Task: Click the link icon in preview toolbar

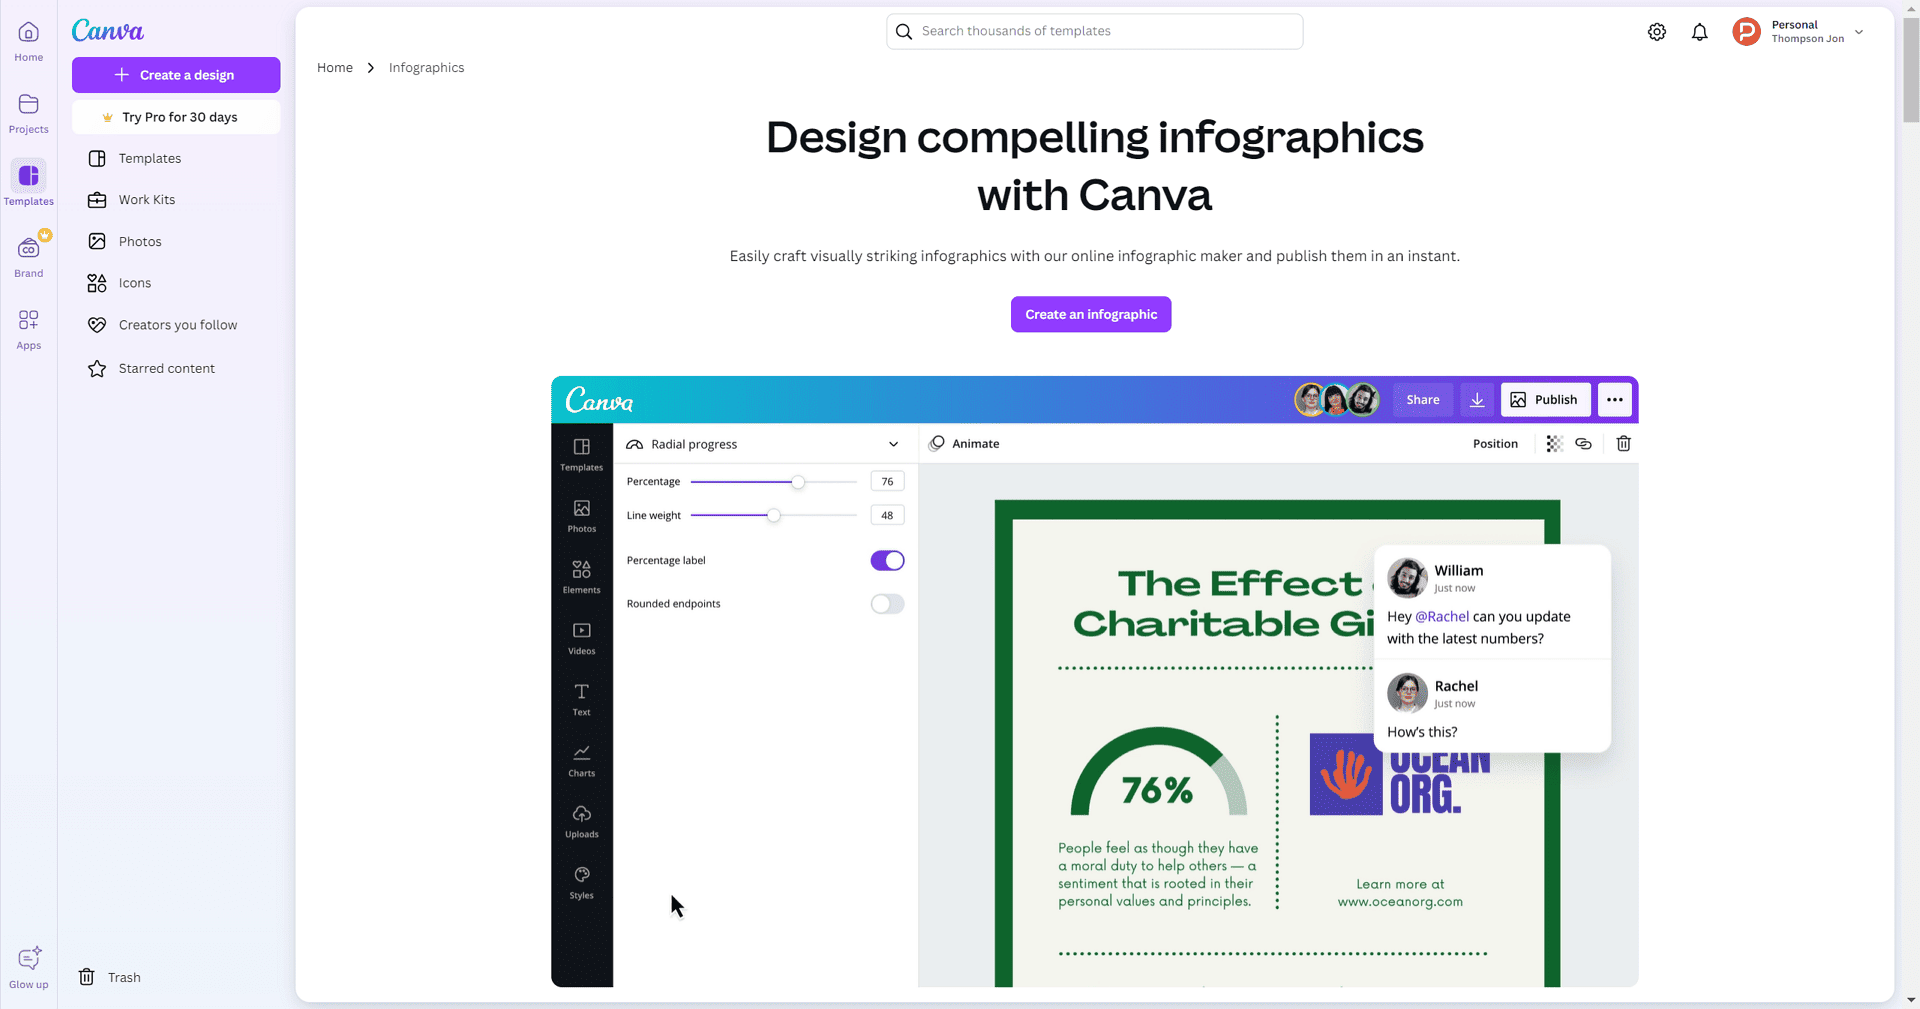Action: point(1583,444)
